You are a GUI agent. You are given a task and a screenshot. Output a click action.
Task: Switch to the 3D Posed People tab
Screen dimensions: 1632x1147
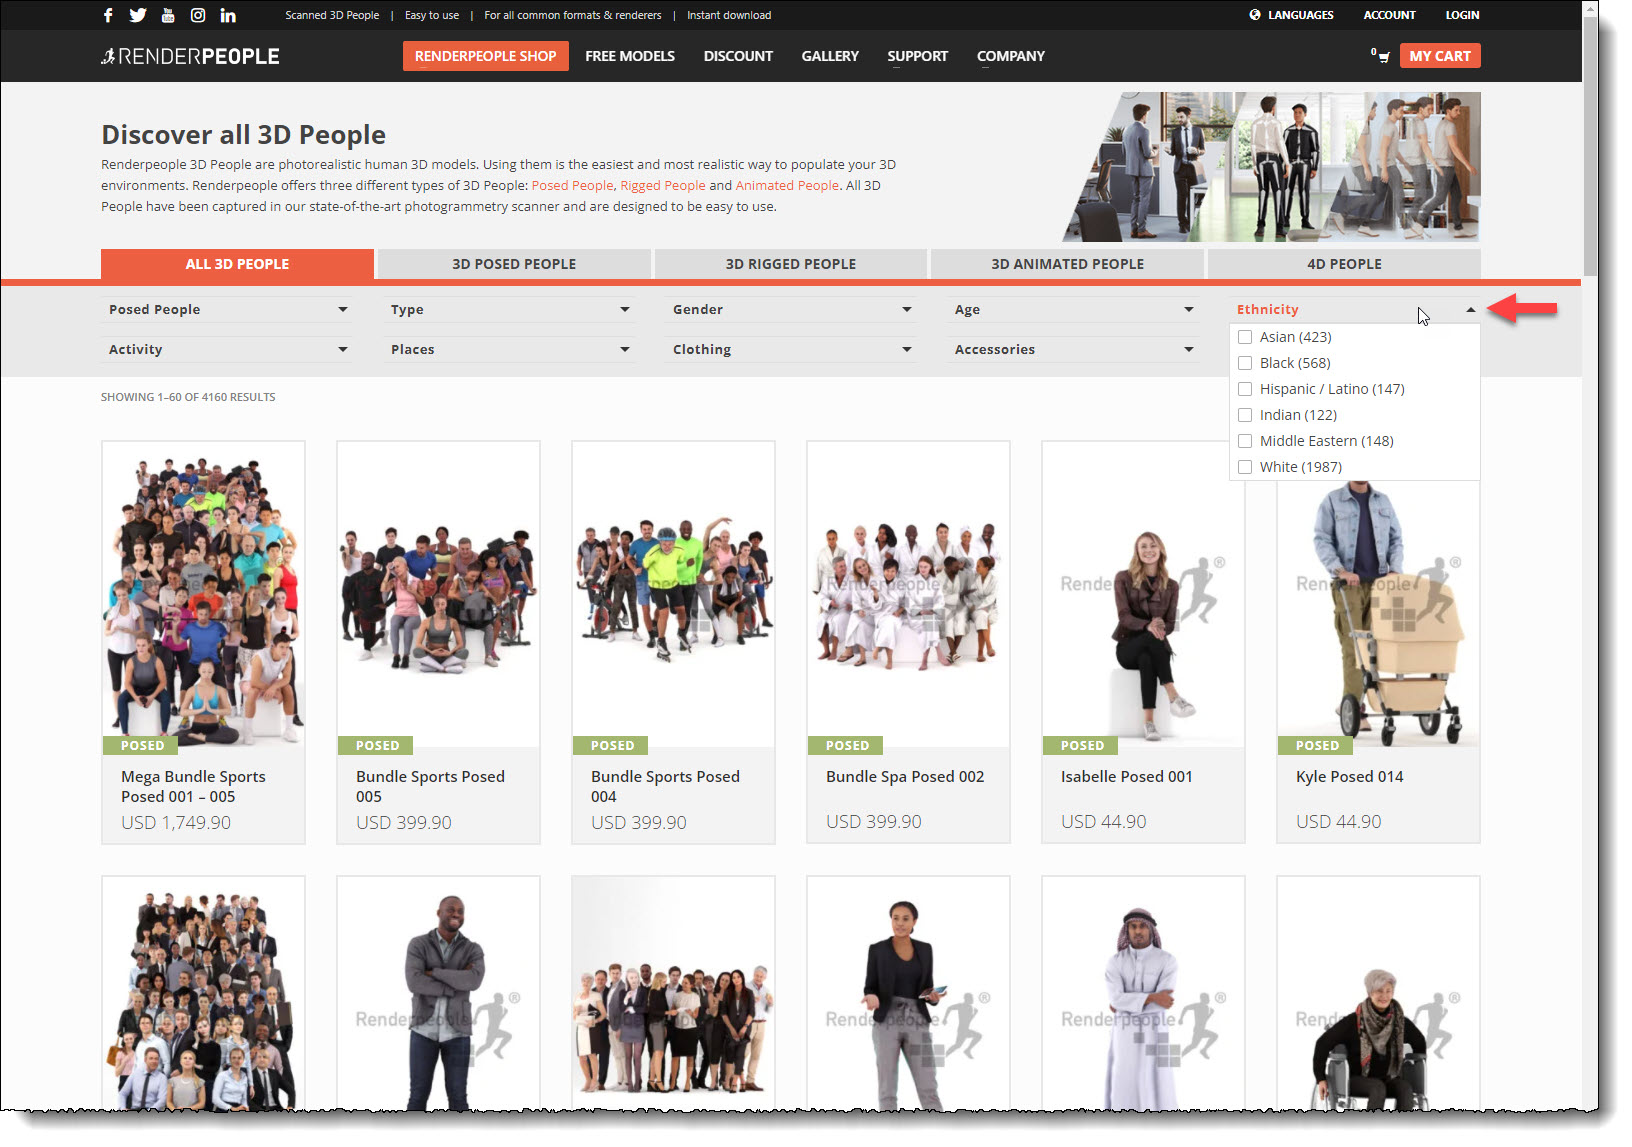514,264
